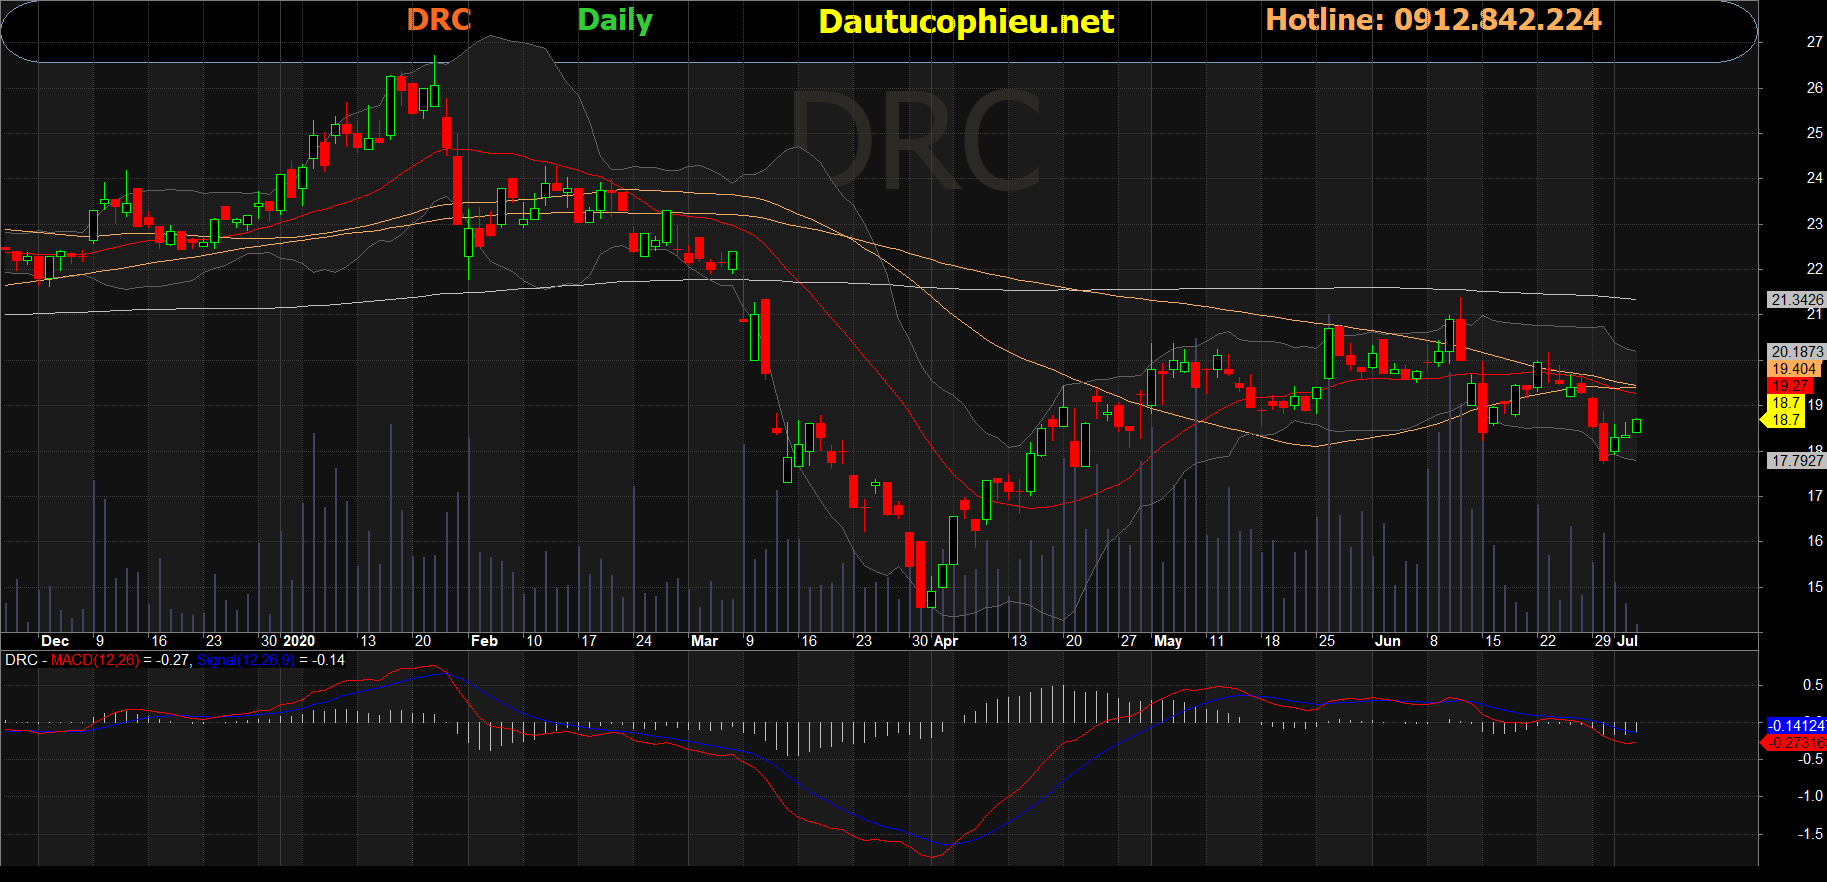This screenshot has height=882, width=1827.
Task: Click the orange DRC ticker in header
Action: 438,20
